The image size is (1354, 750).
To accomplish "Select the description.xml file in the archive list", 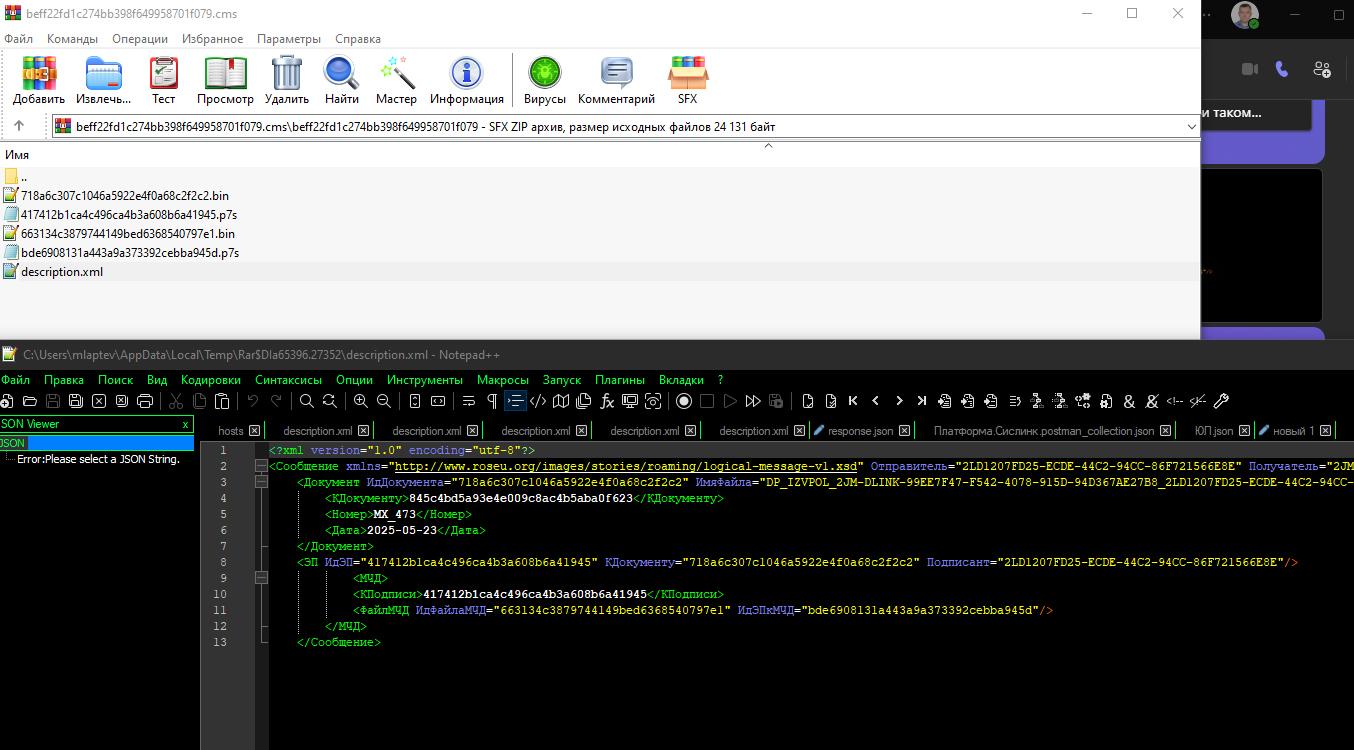I will tap(62, 272).
